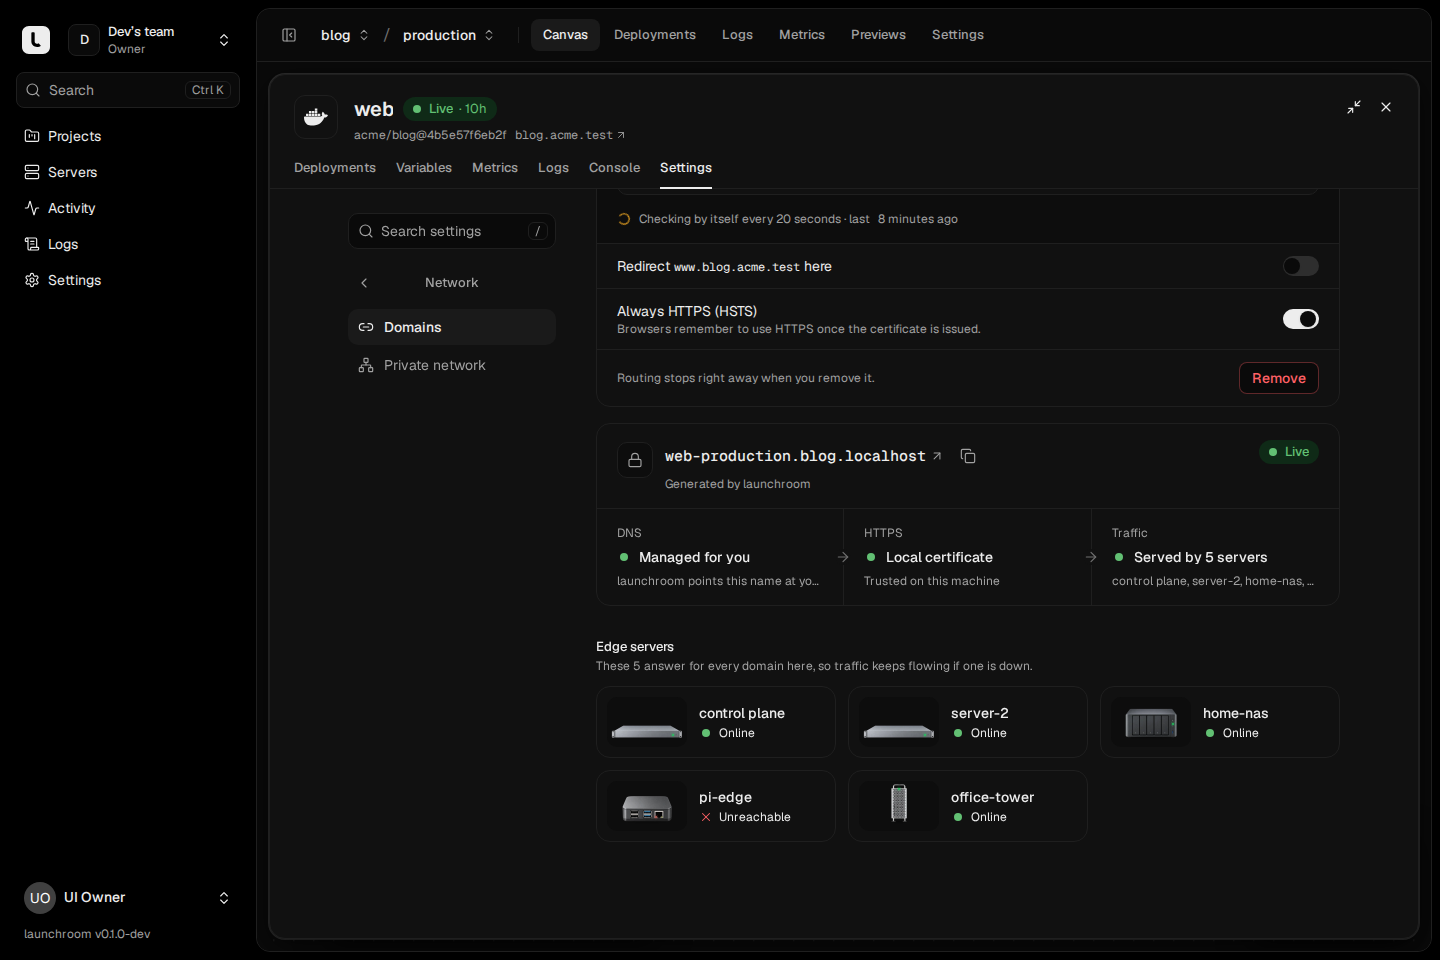Image resolution: width=1440 pixels, height=960 pixels.
Task: Open the blog project dropdown
Action: pos(344,35)
